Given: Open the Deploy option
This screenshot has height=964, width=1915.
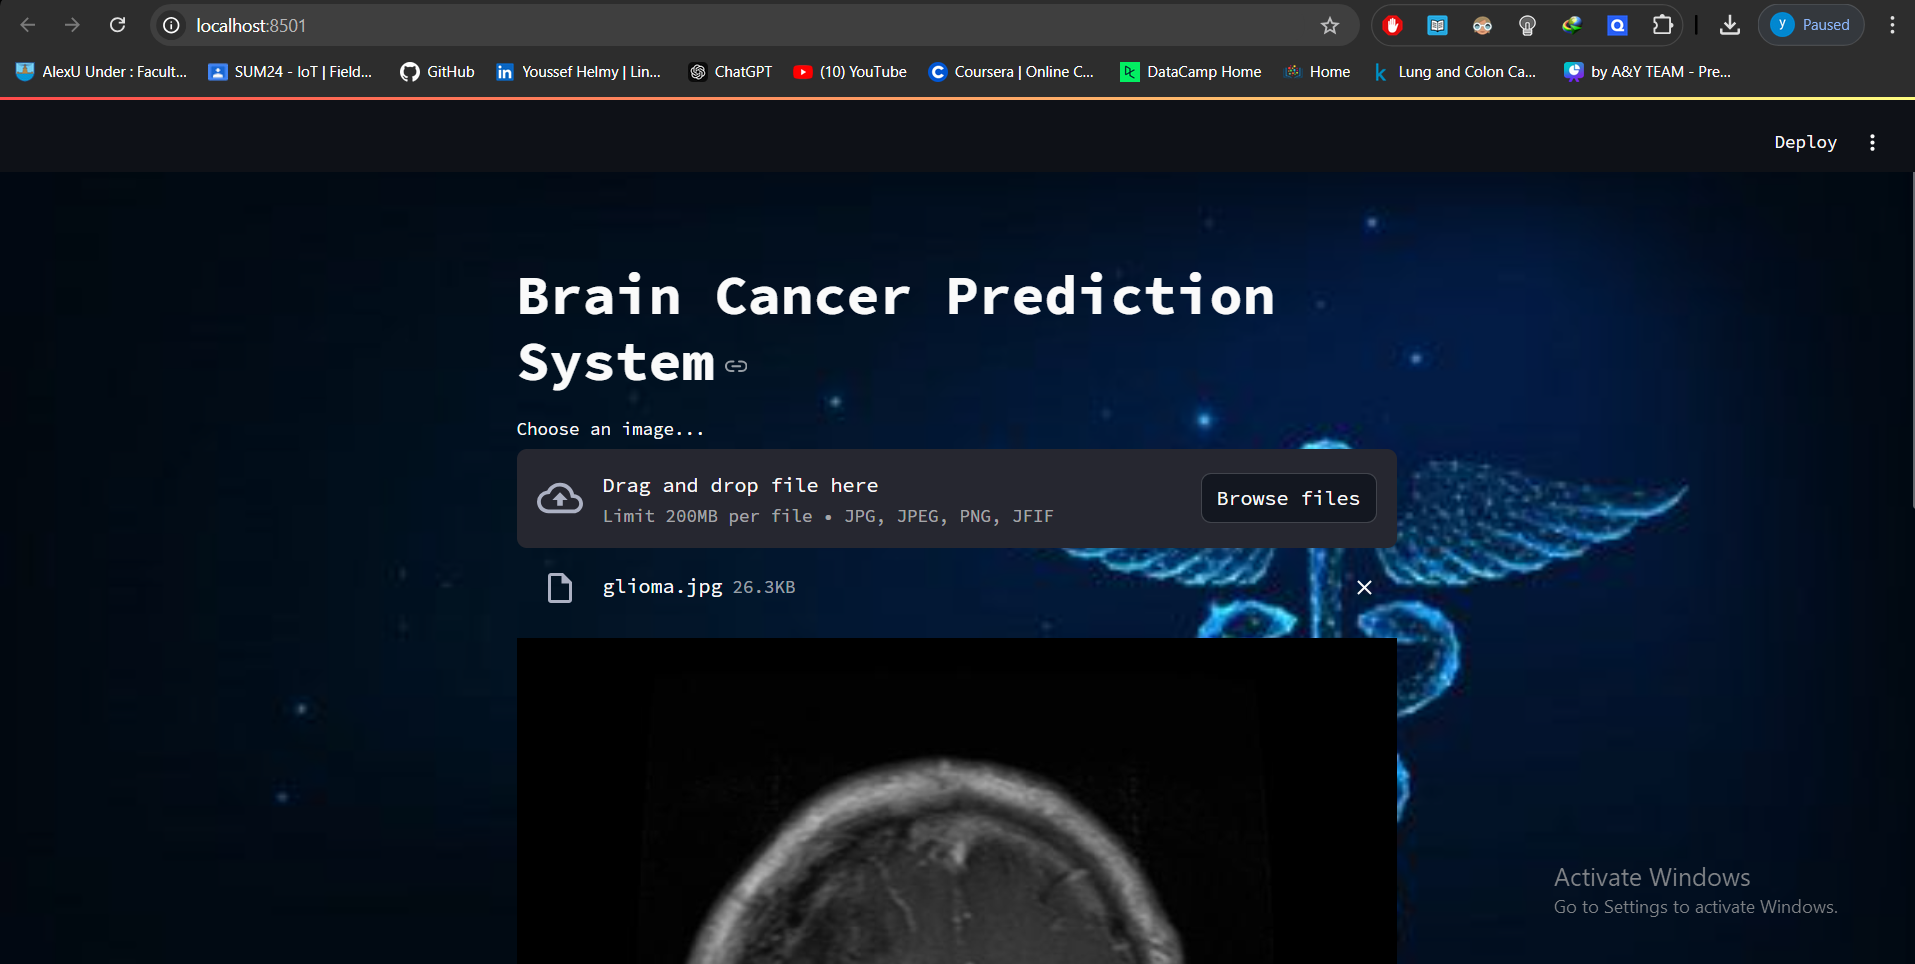Looking at the screenshot, I should pyautogui.click(x=1805, y=142).
